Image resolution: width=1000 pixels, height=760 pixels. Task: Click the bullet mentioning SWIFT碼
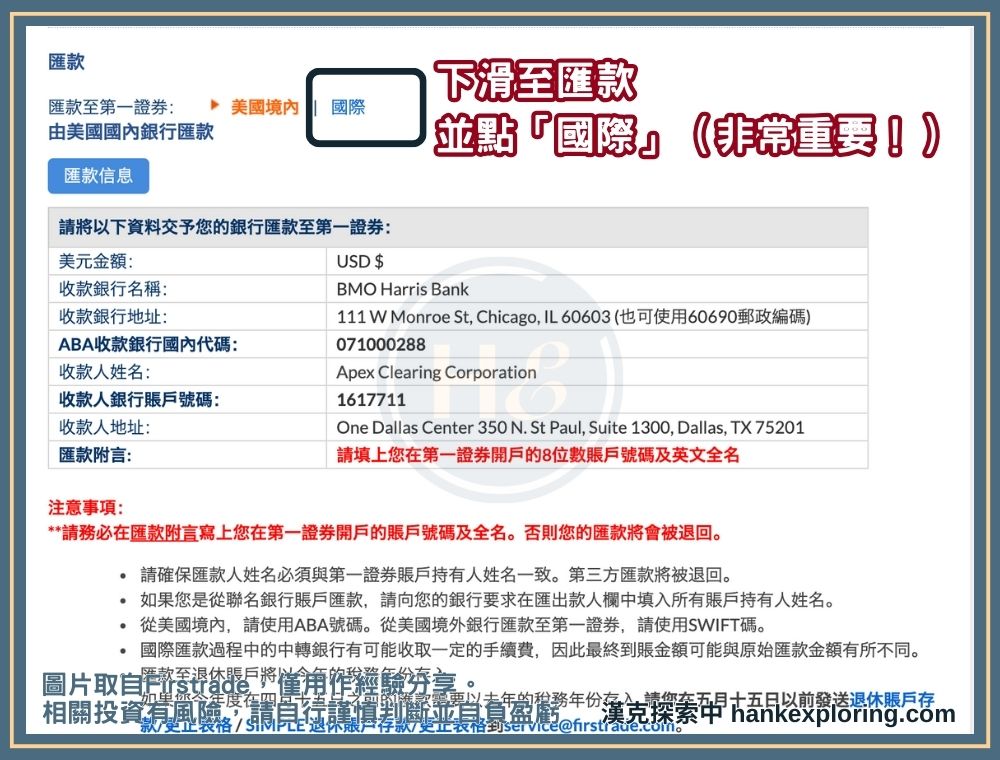click(x=454, y=625)
